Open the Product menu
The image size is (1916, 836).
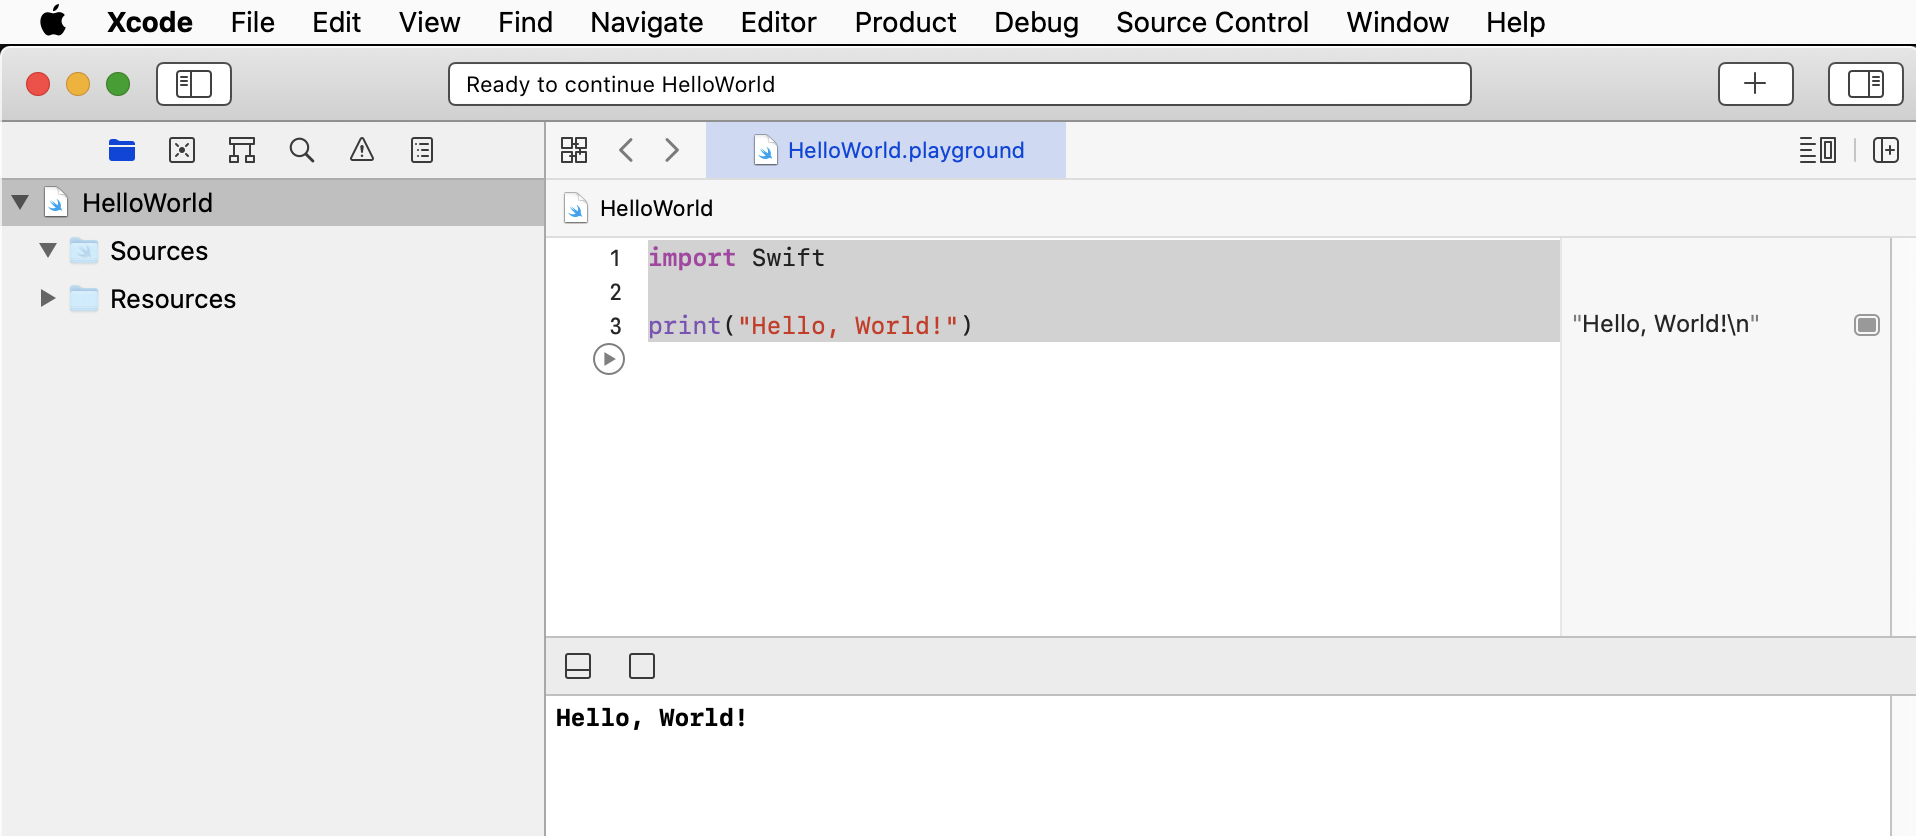(x=905, y=22)
